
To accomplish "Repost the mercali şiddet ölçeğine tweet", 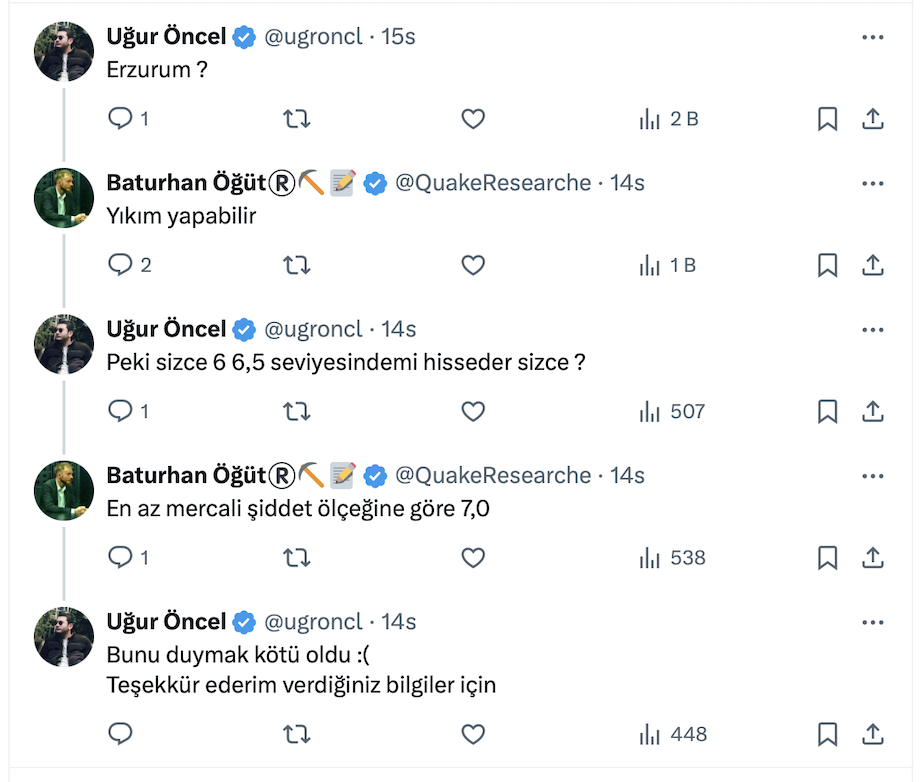I will [x=297, y=557].
